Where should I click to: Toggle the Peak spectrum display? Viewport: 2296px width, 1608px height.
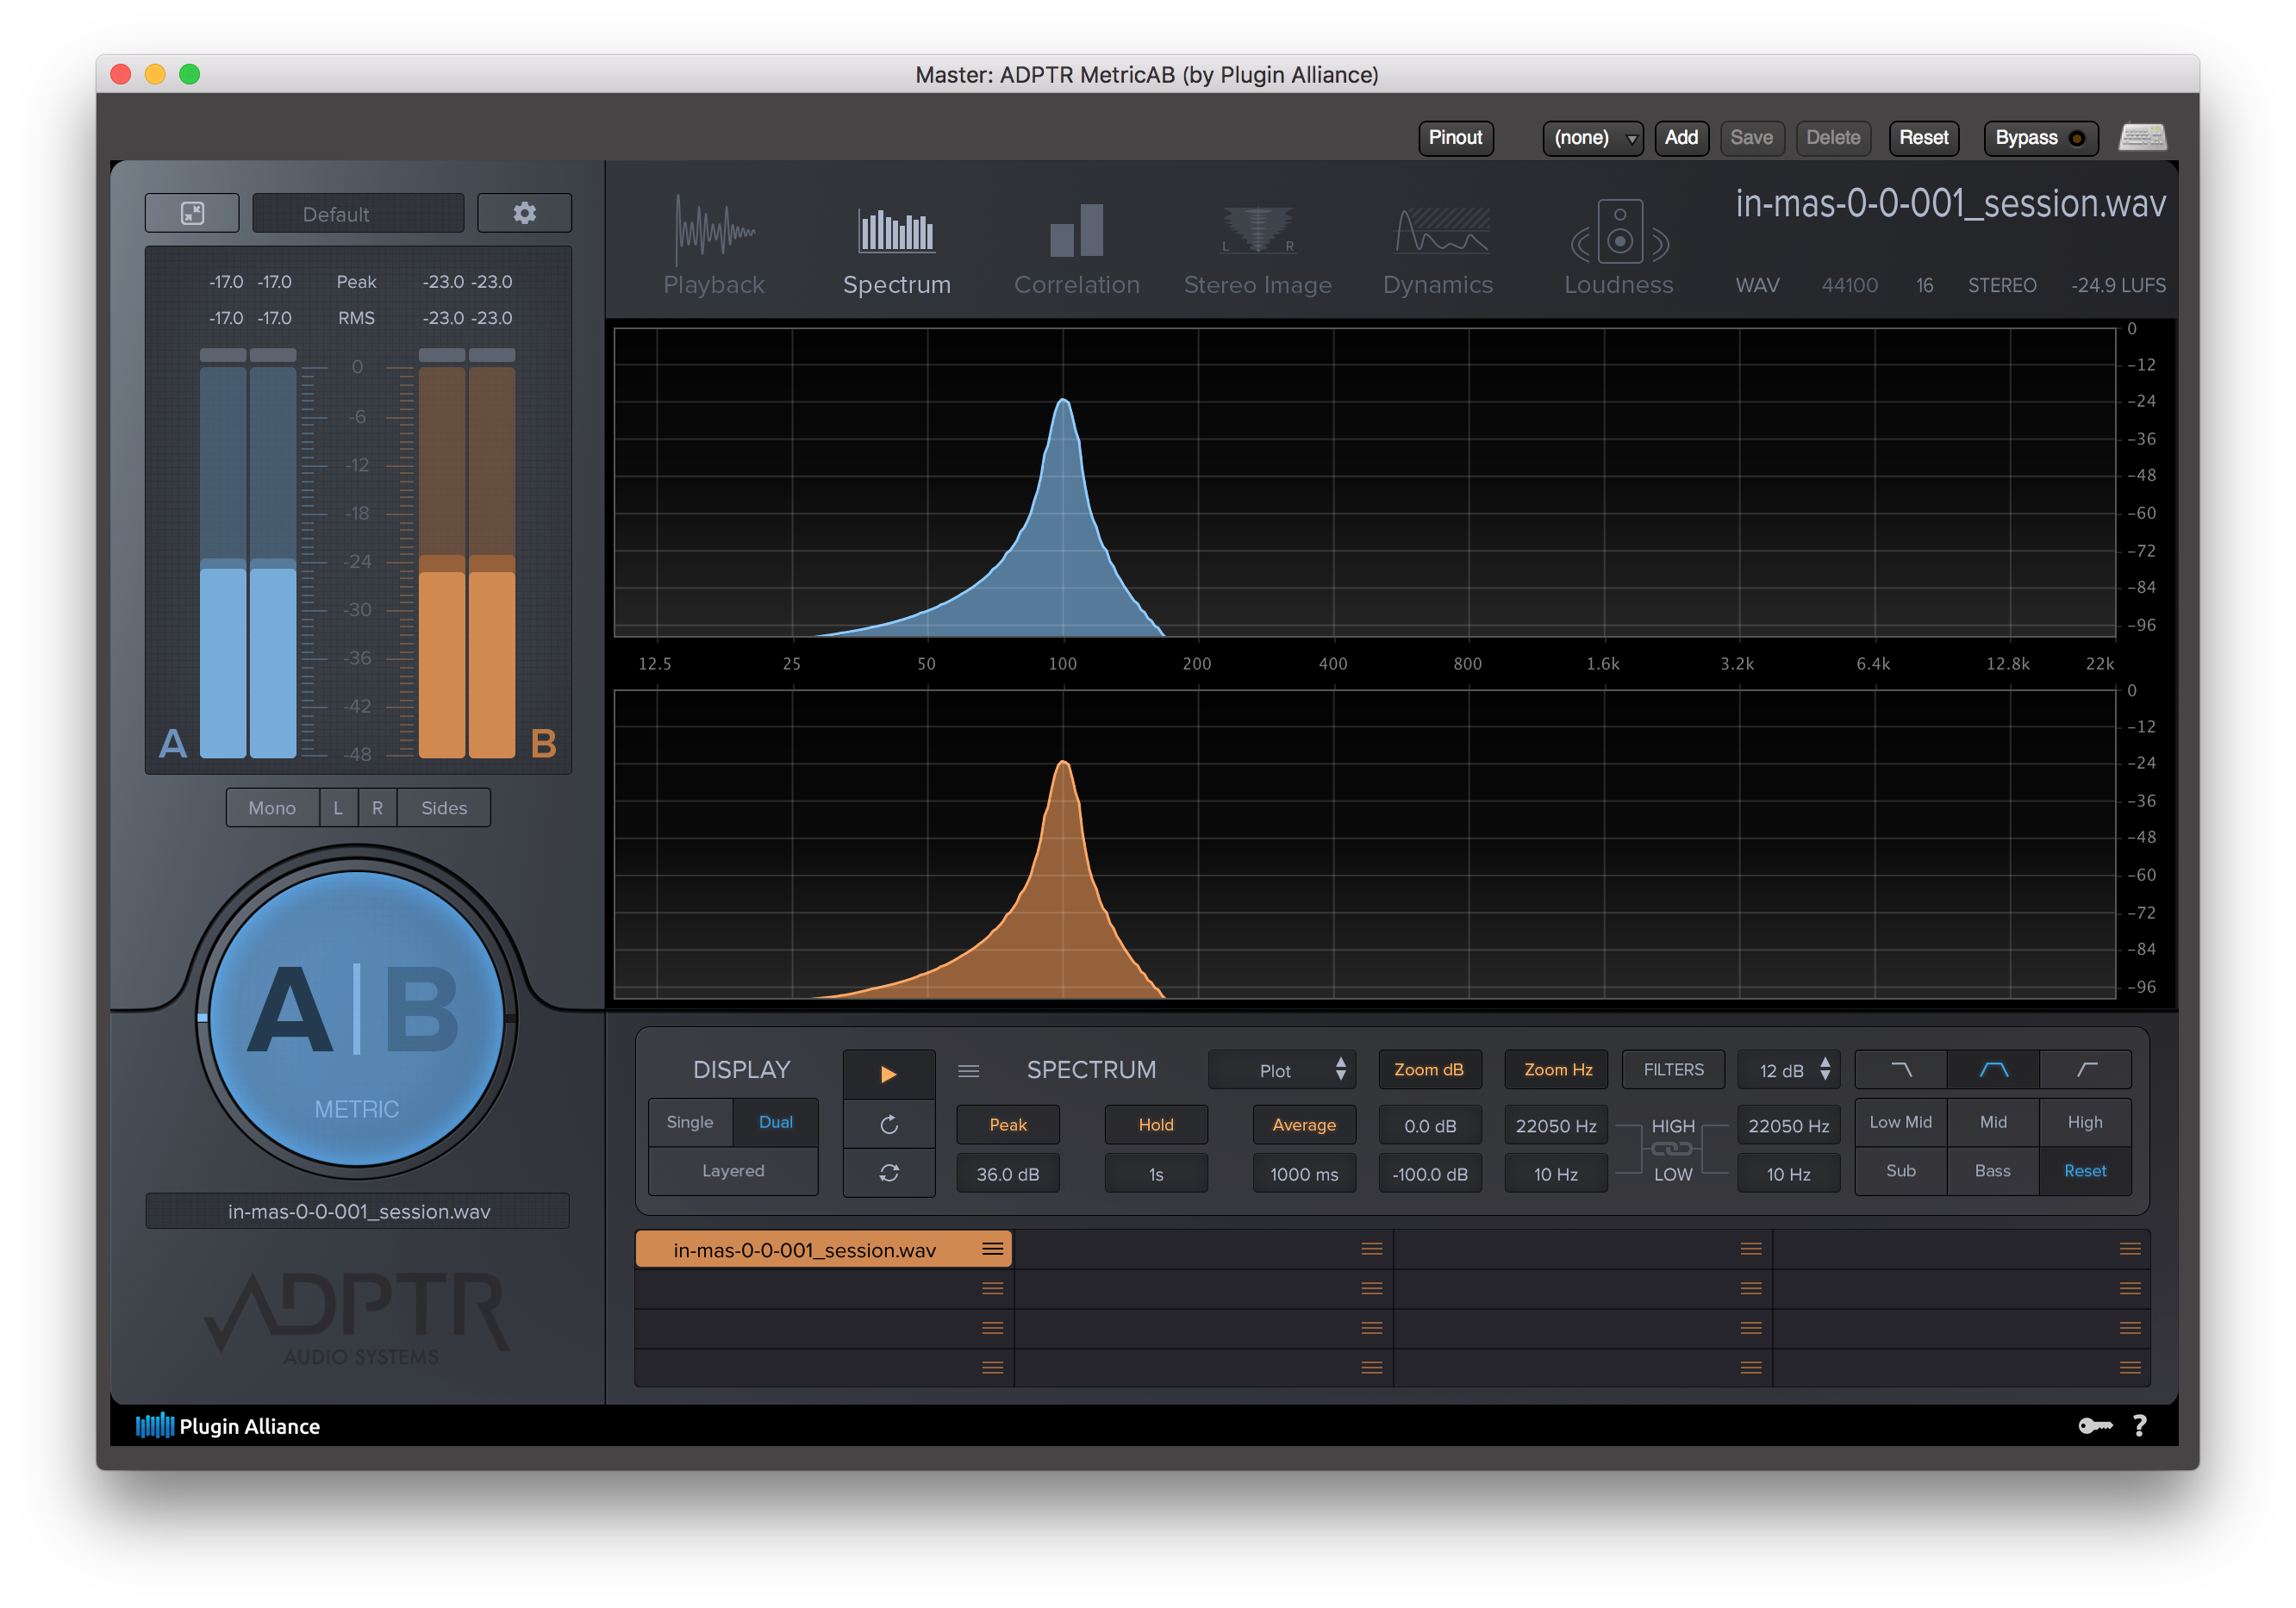[x=1008, y=1125]
